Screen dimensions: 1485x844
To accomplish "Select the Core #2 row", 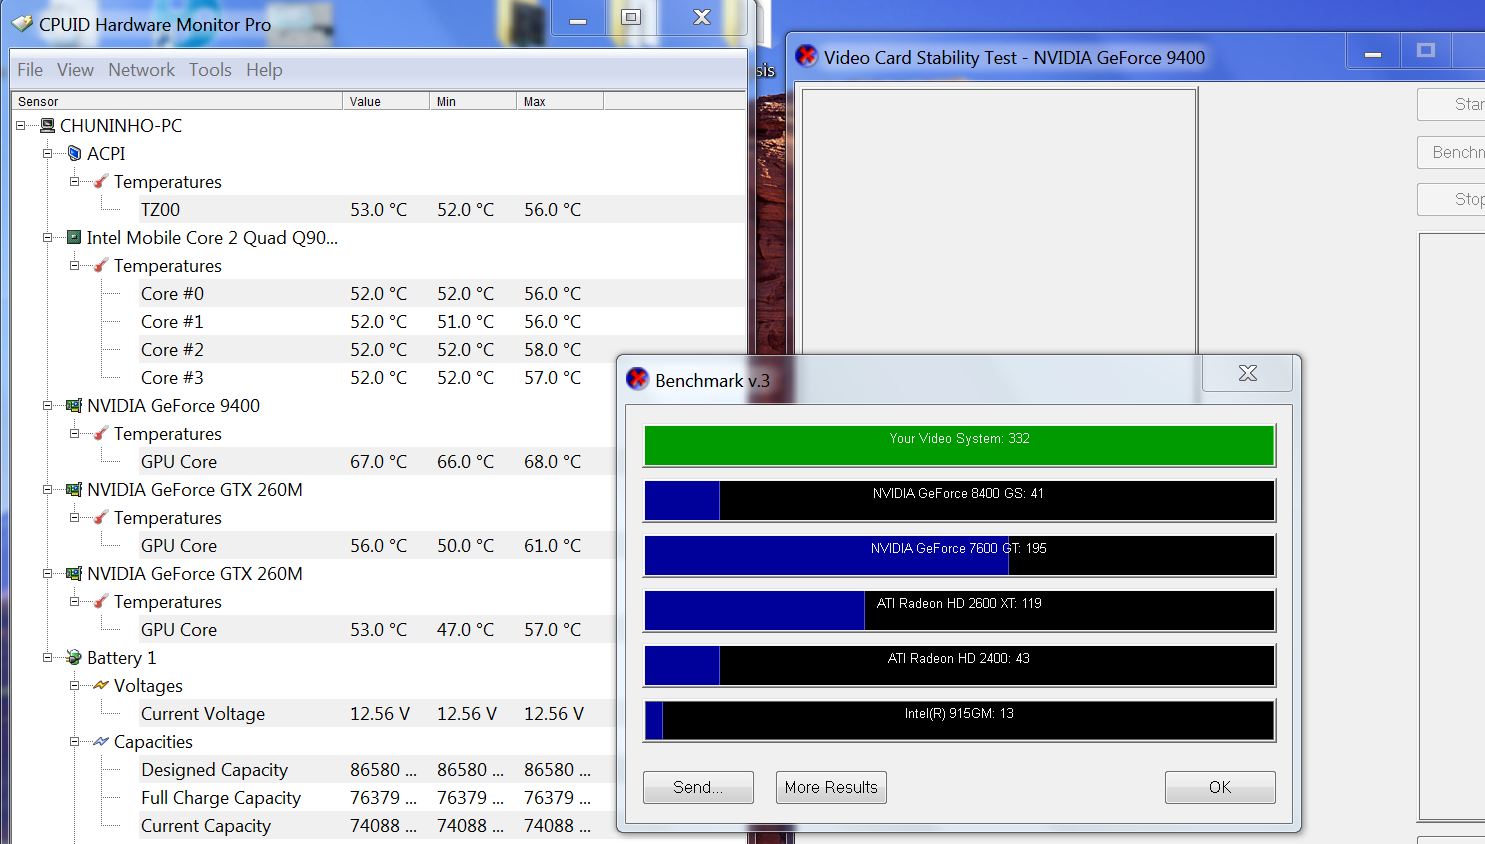I will pyautogui.click(x=378, y=350).
